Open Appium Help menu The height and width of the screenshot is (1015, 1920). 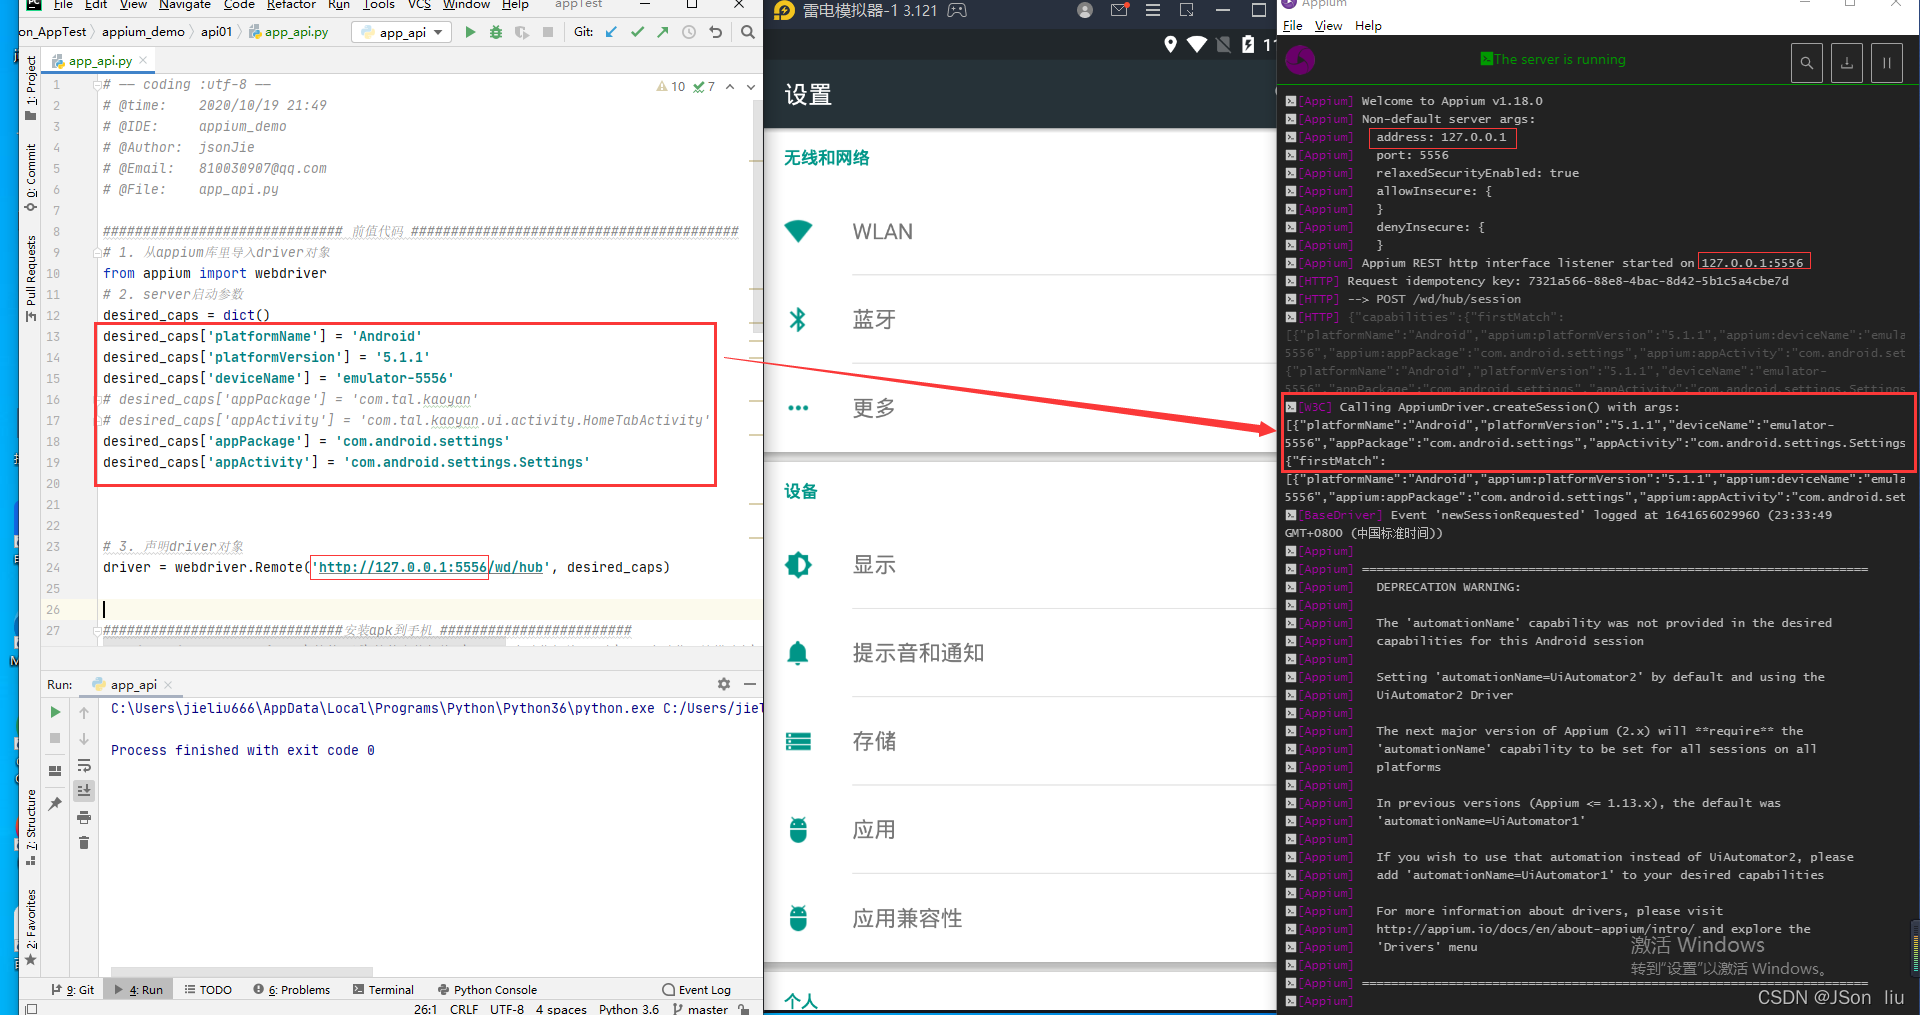click(1368, 26)
